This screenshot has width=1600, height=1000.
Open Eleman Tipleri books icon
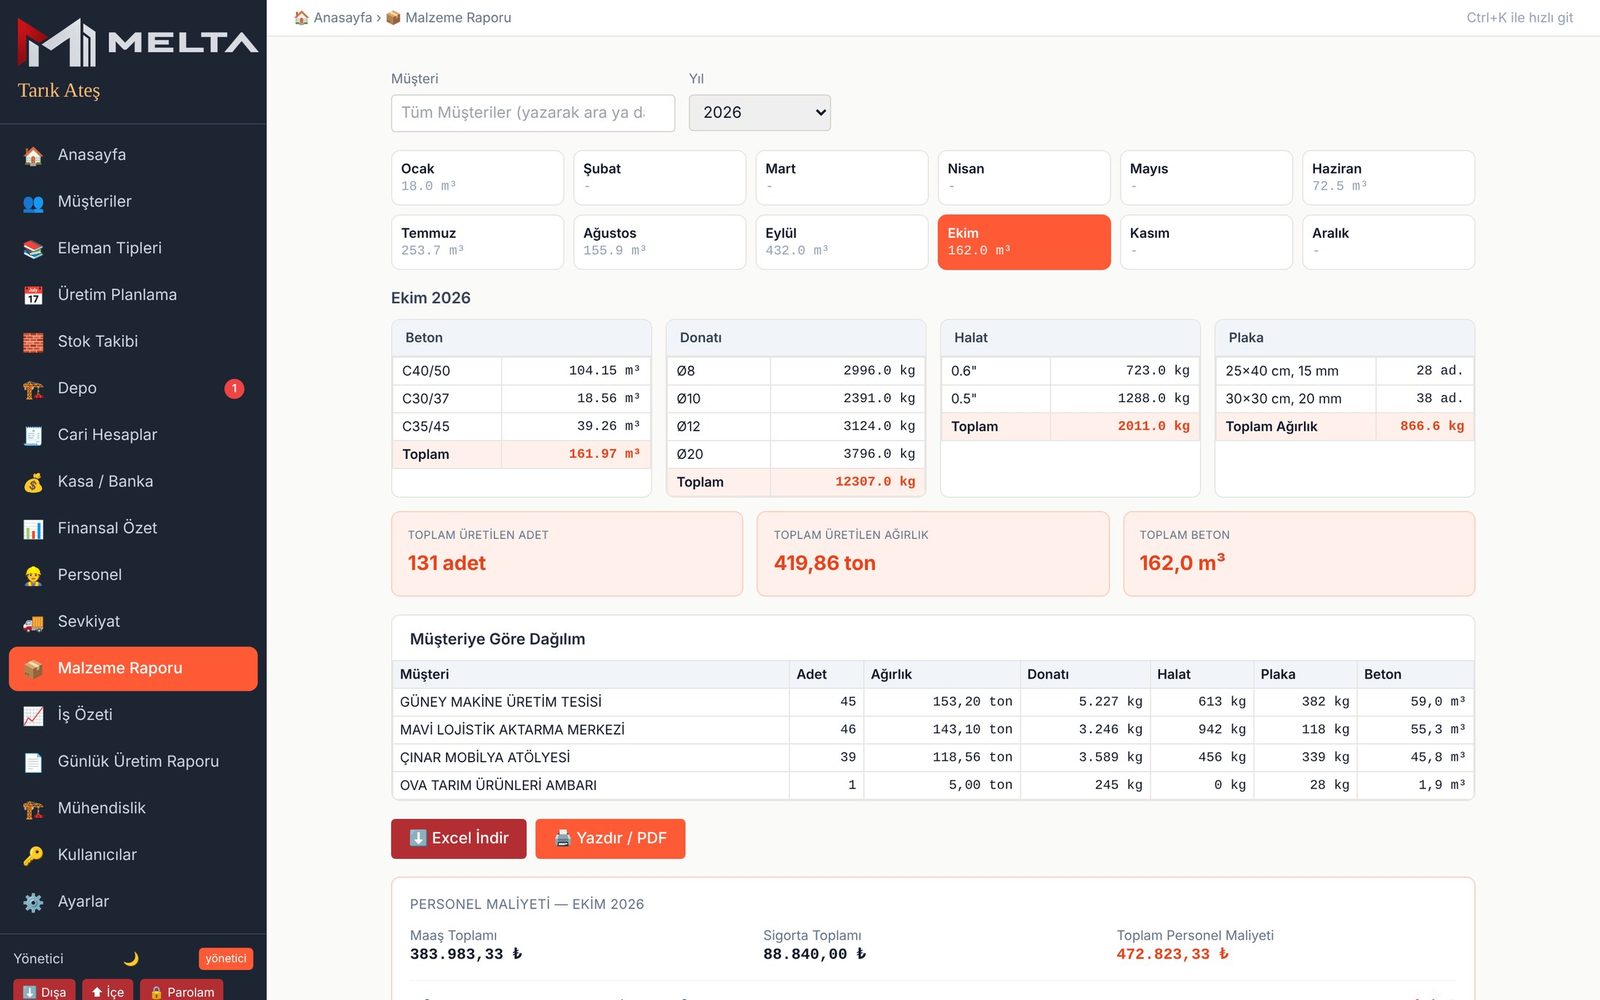tap(33, 249)
